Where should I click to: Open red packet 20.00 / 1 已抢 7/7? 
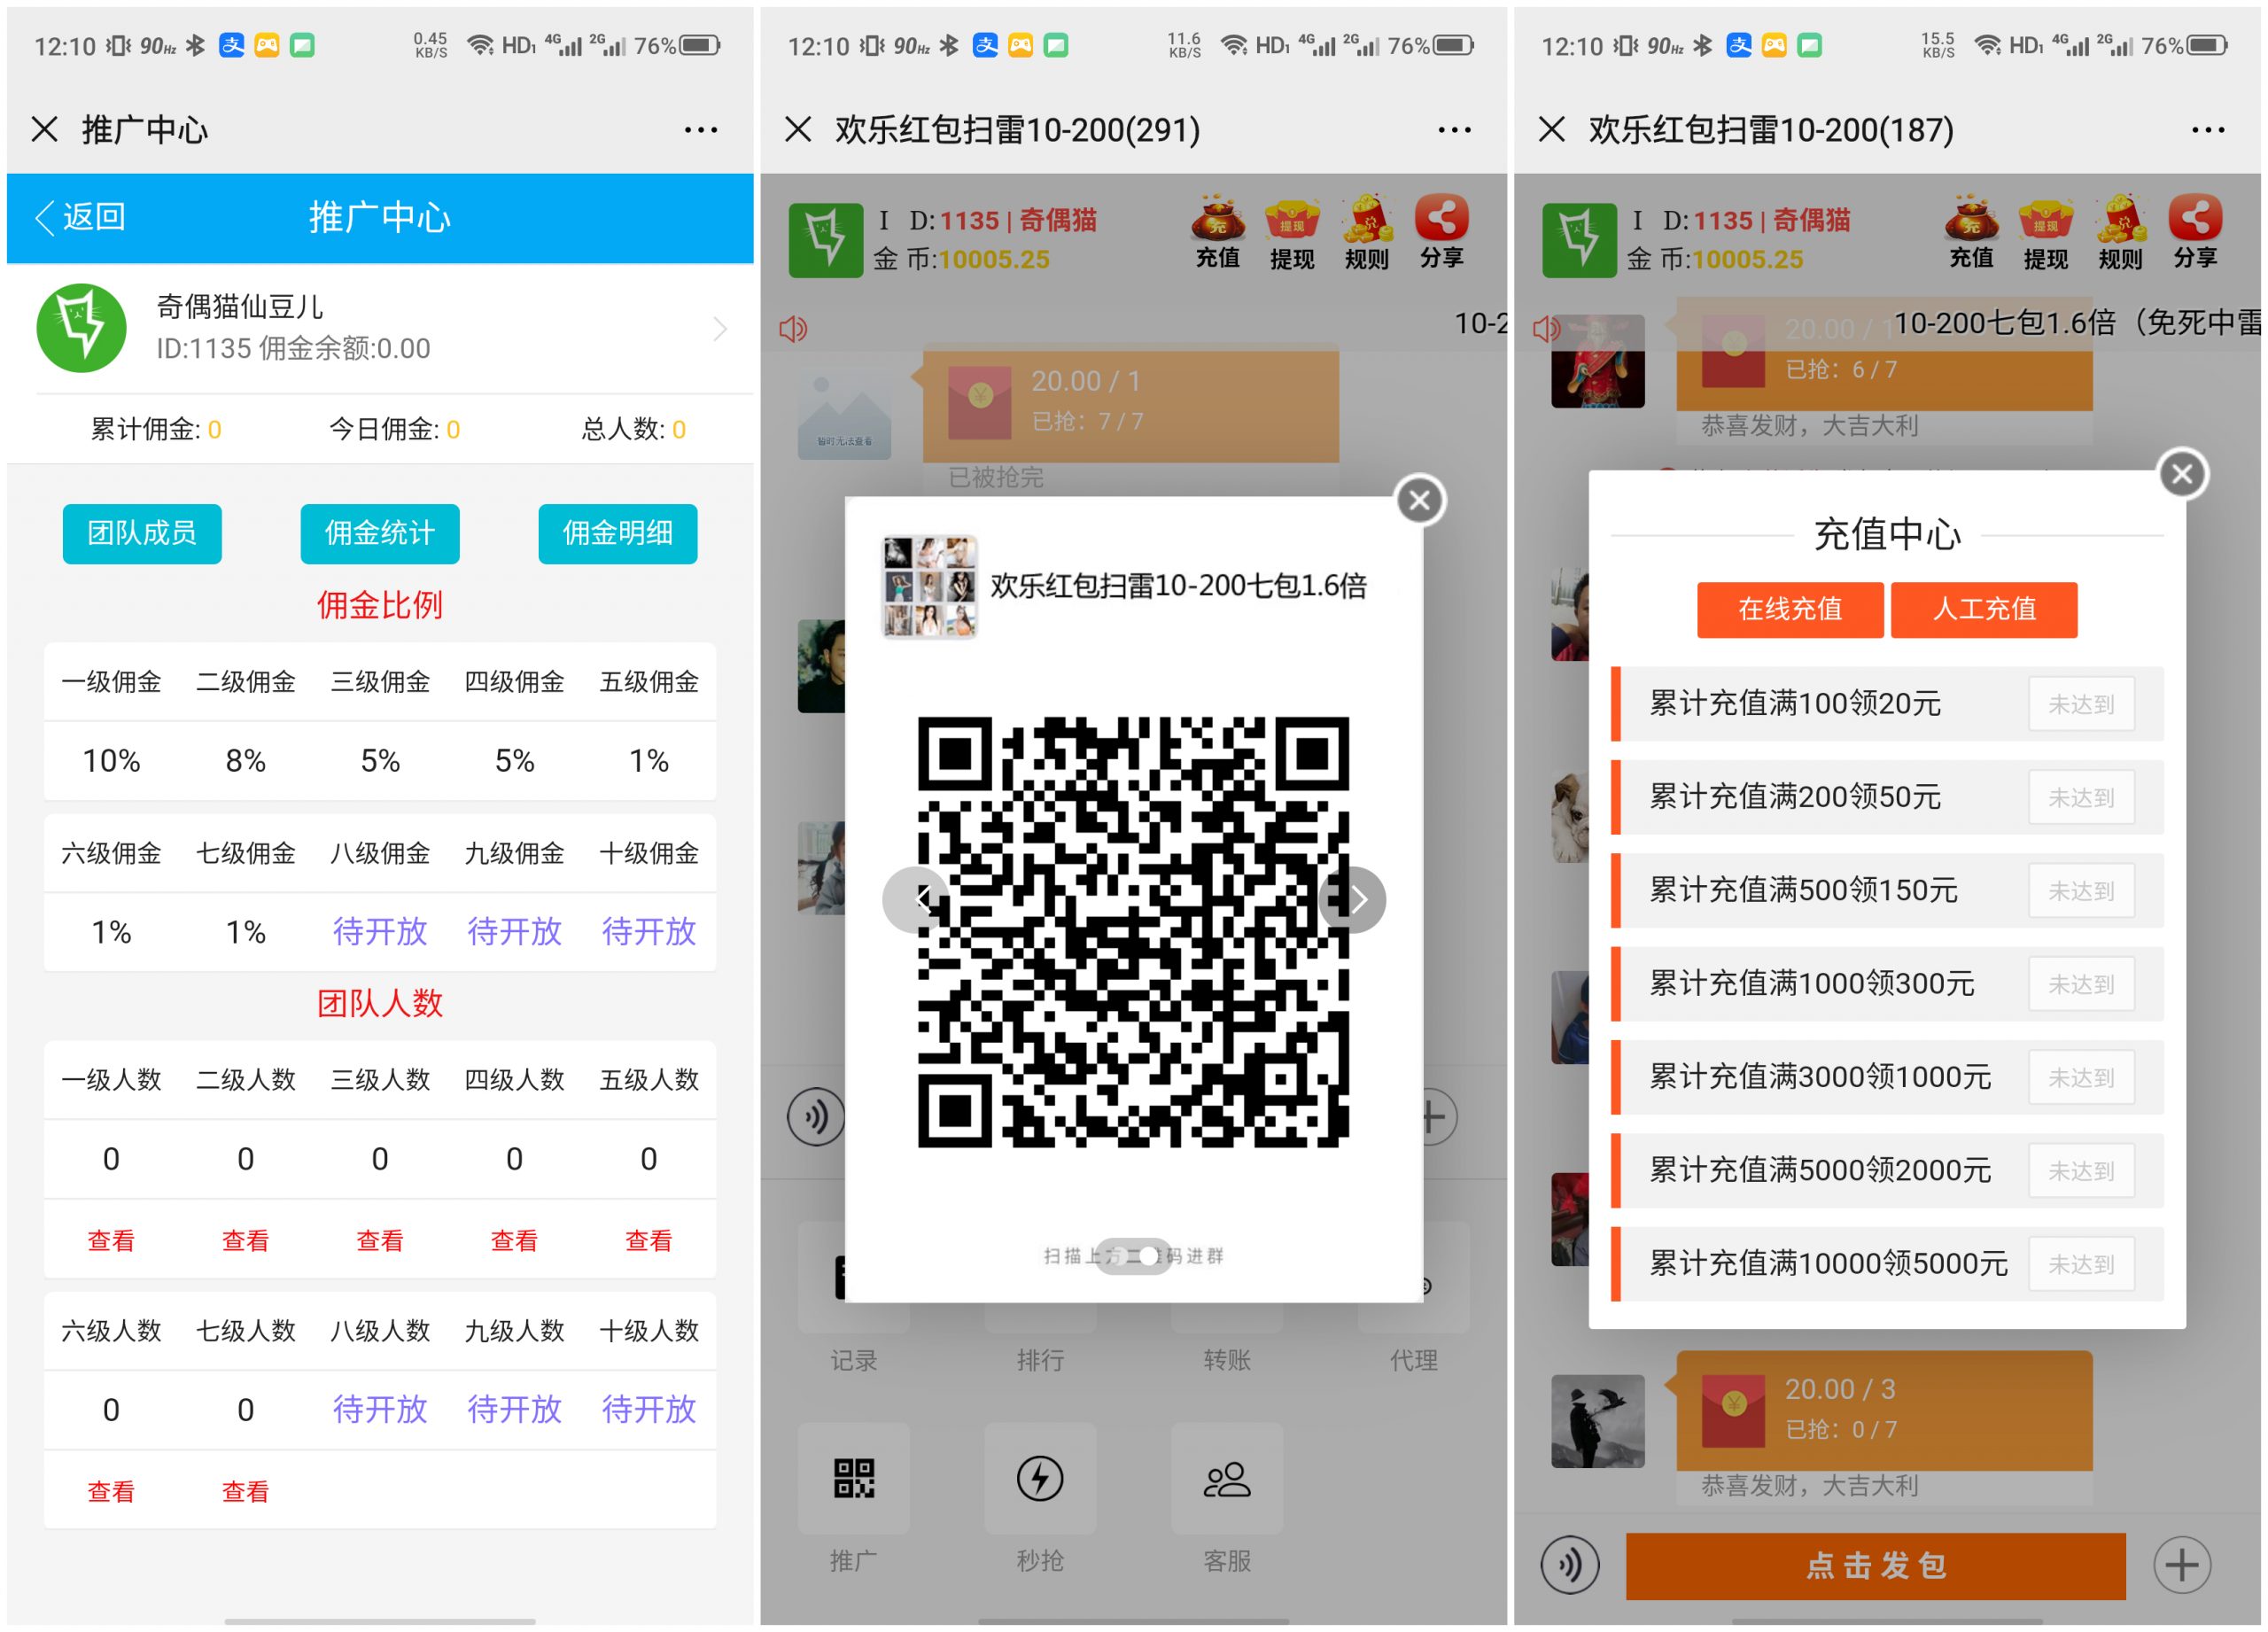tap(1130, 404)
